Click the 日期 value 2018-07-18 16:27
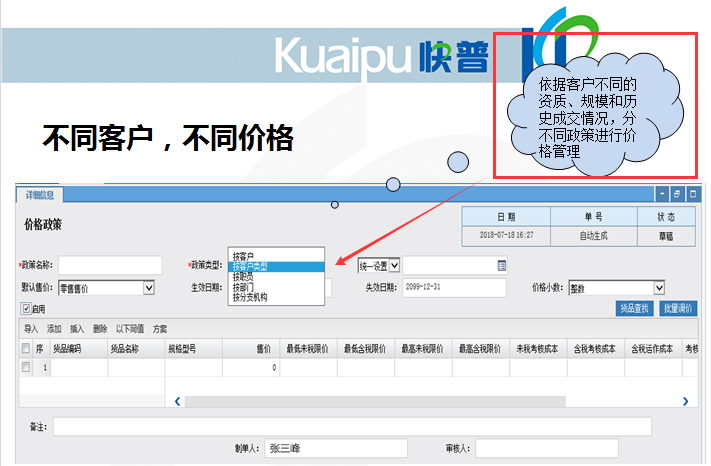 coord(506,236)
